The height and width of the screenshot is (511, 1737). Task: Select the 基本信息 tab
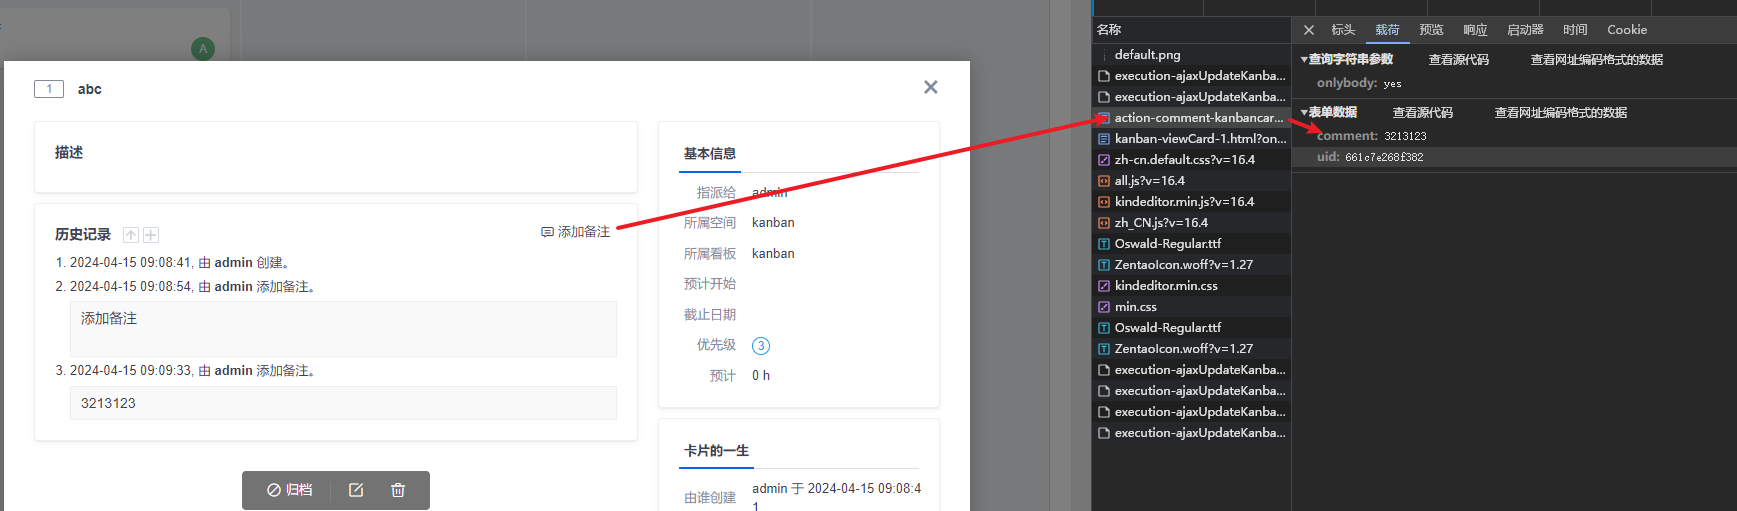[710, 154]
